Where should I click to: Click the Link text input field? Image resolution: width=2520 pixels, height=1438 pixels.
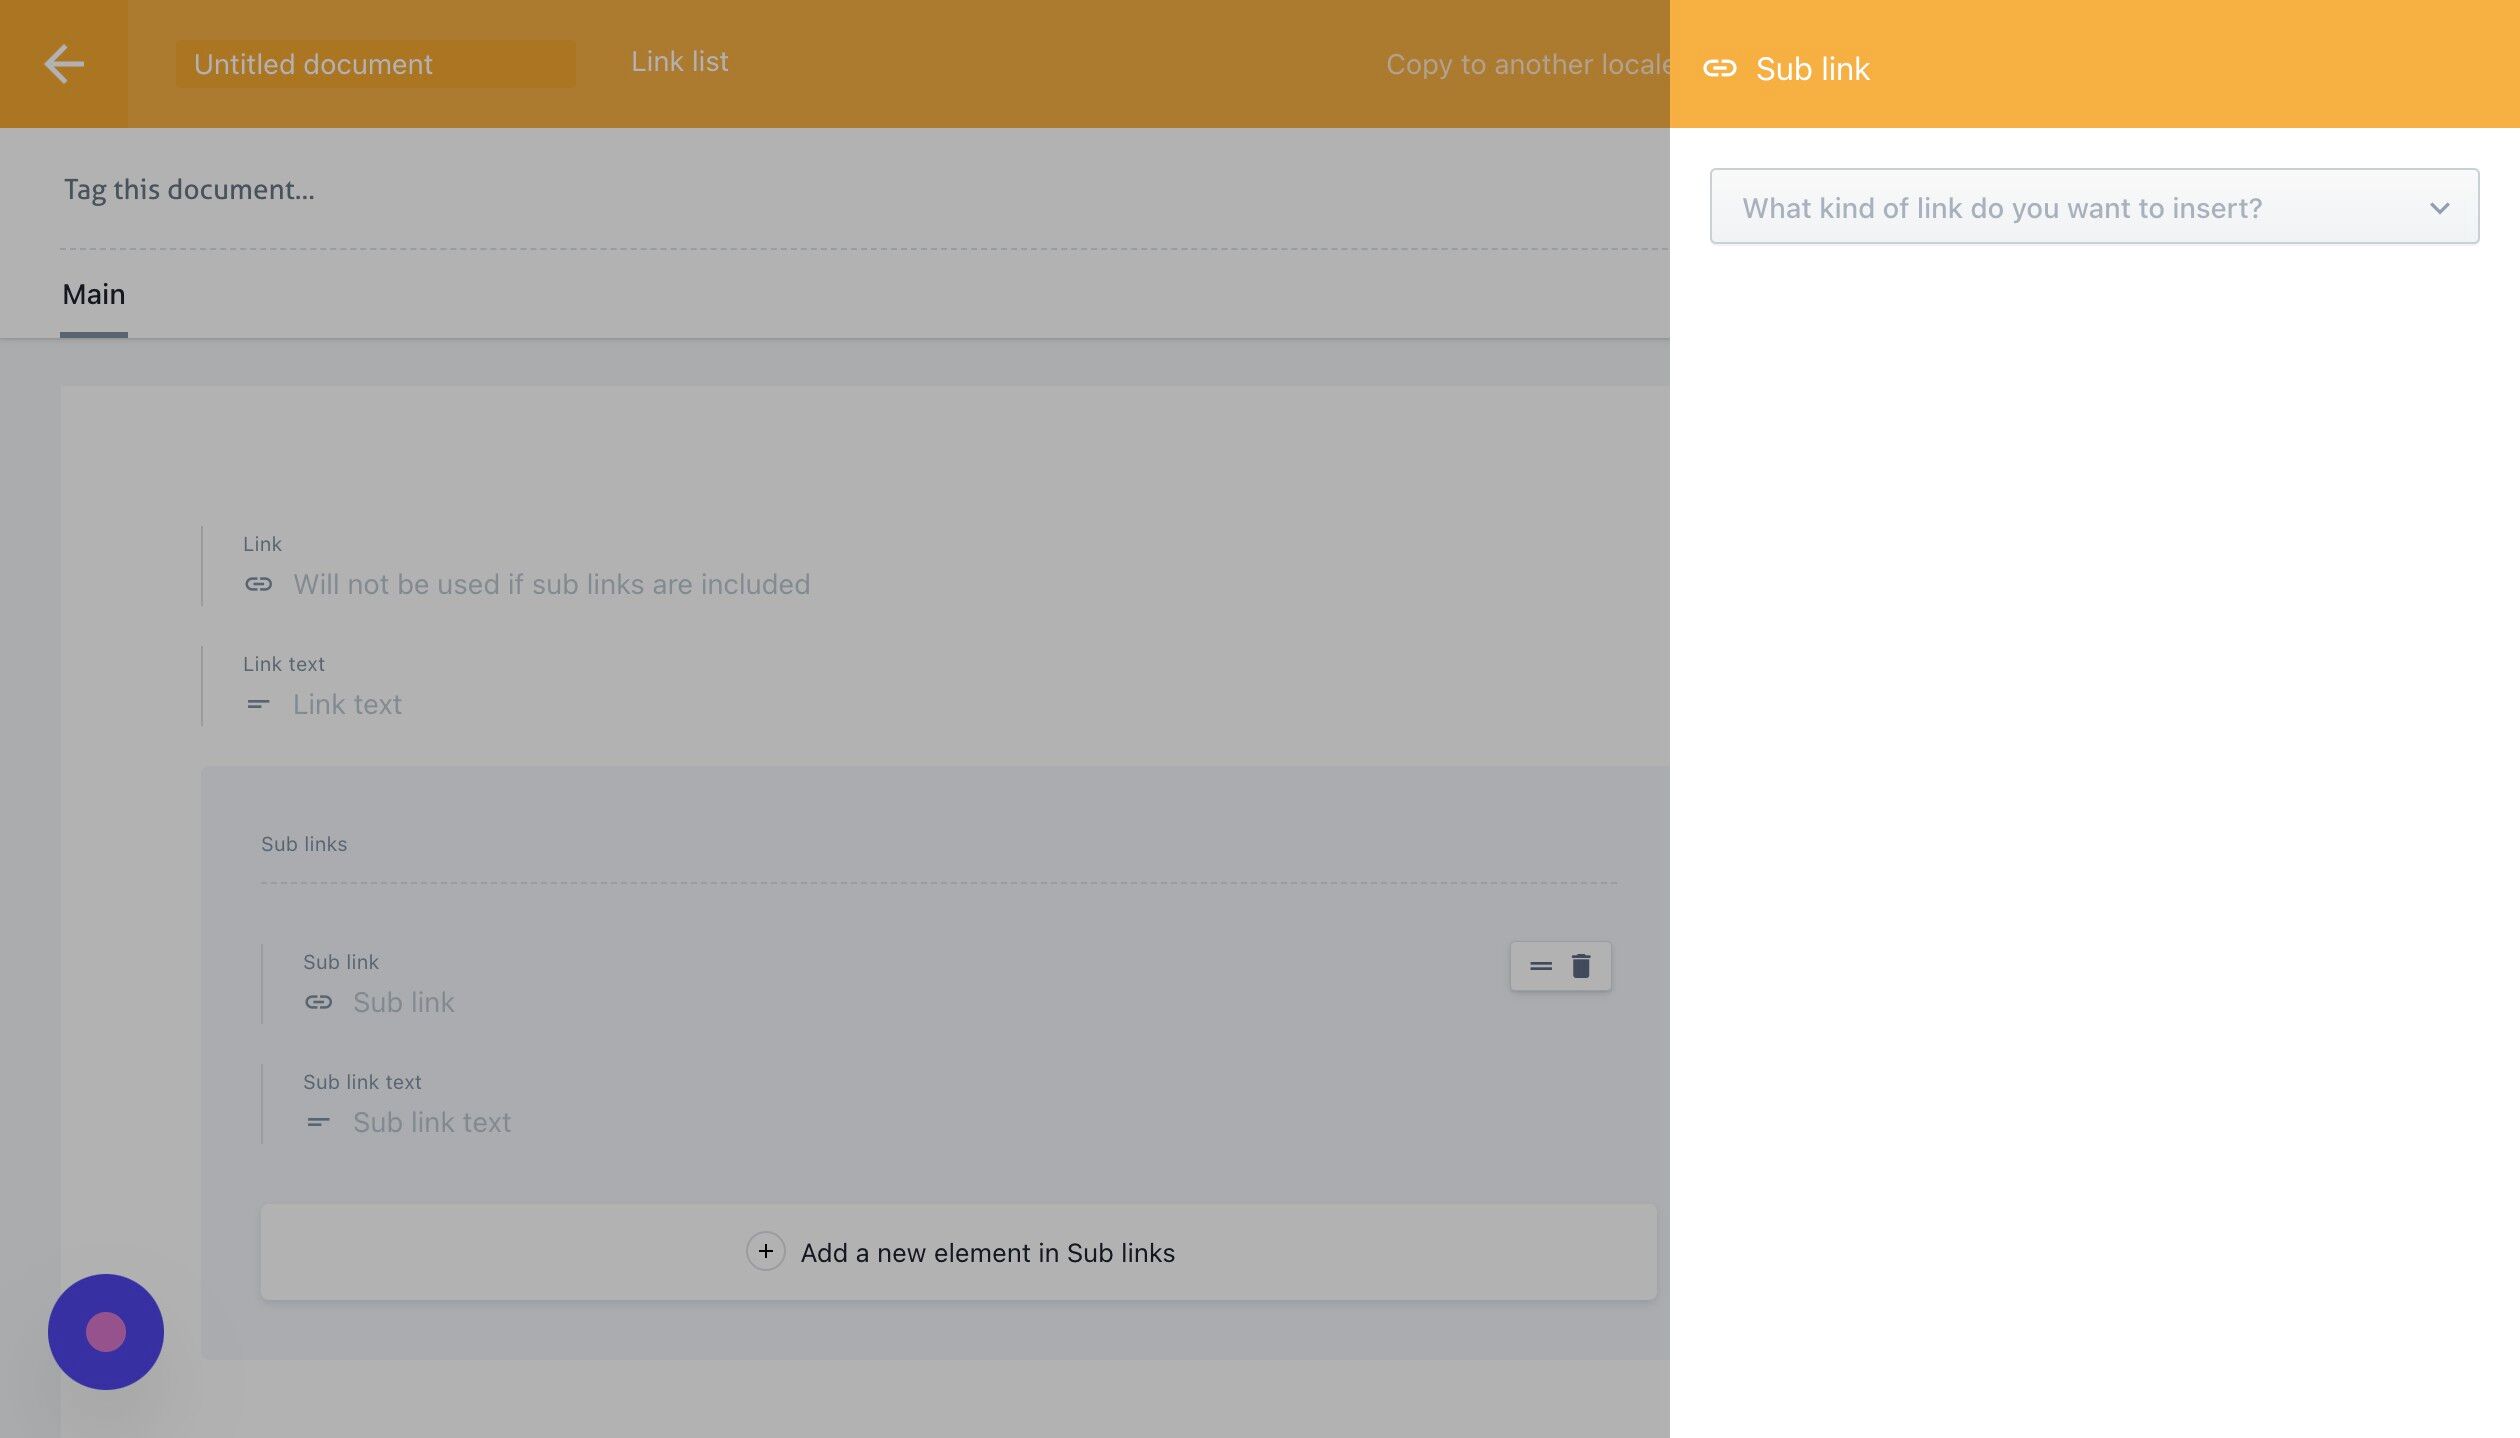[x=347, y=704]
